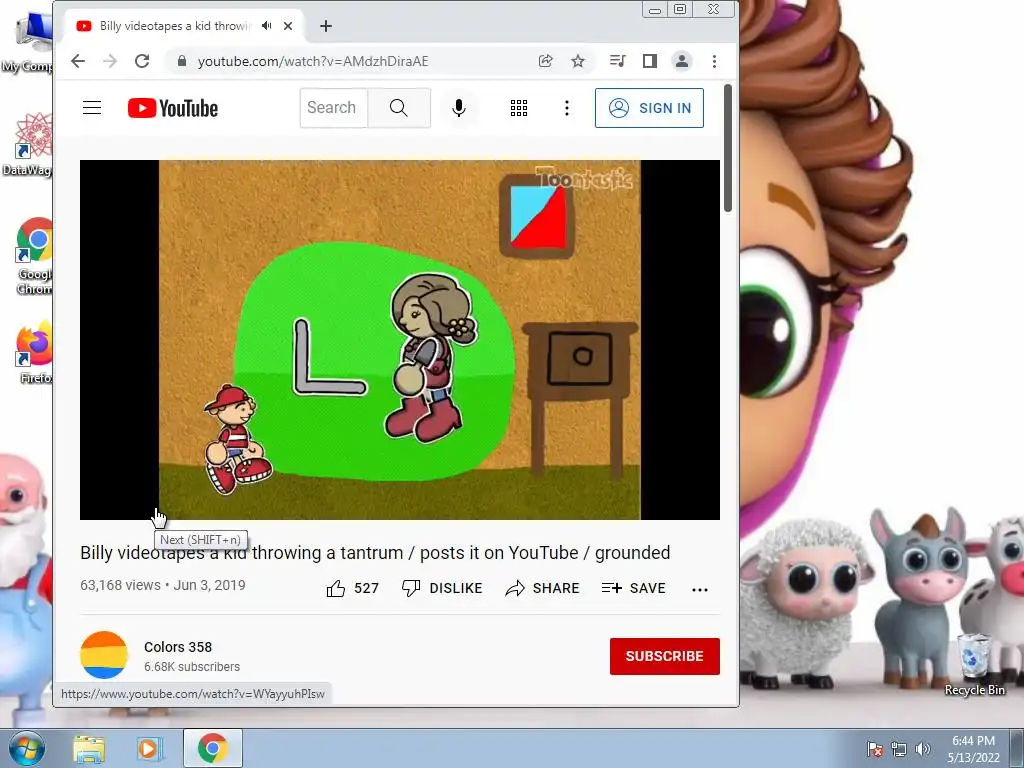Image resolution: width=1024 pixels, height=768 pixels.
Task: Click the address bar URL text
Action: [x=313, y=61]
